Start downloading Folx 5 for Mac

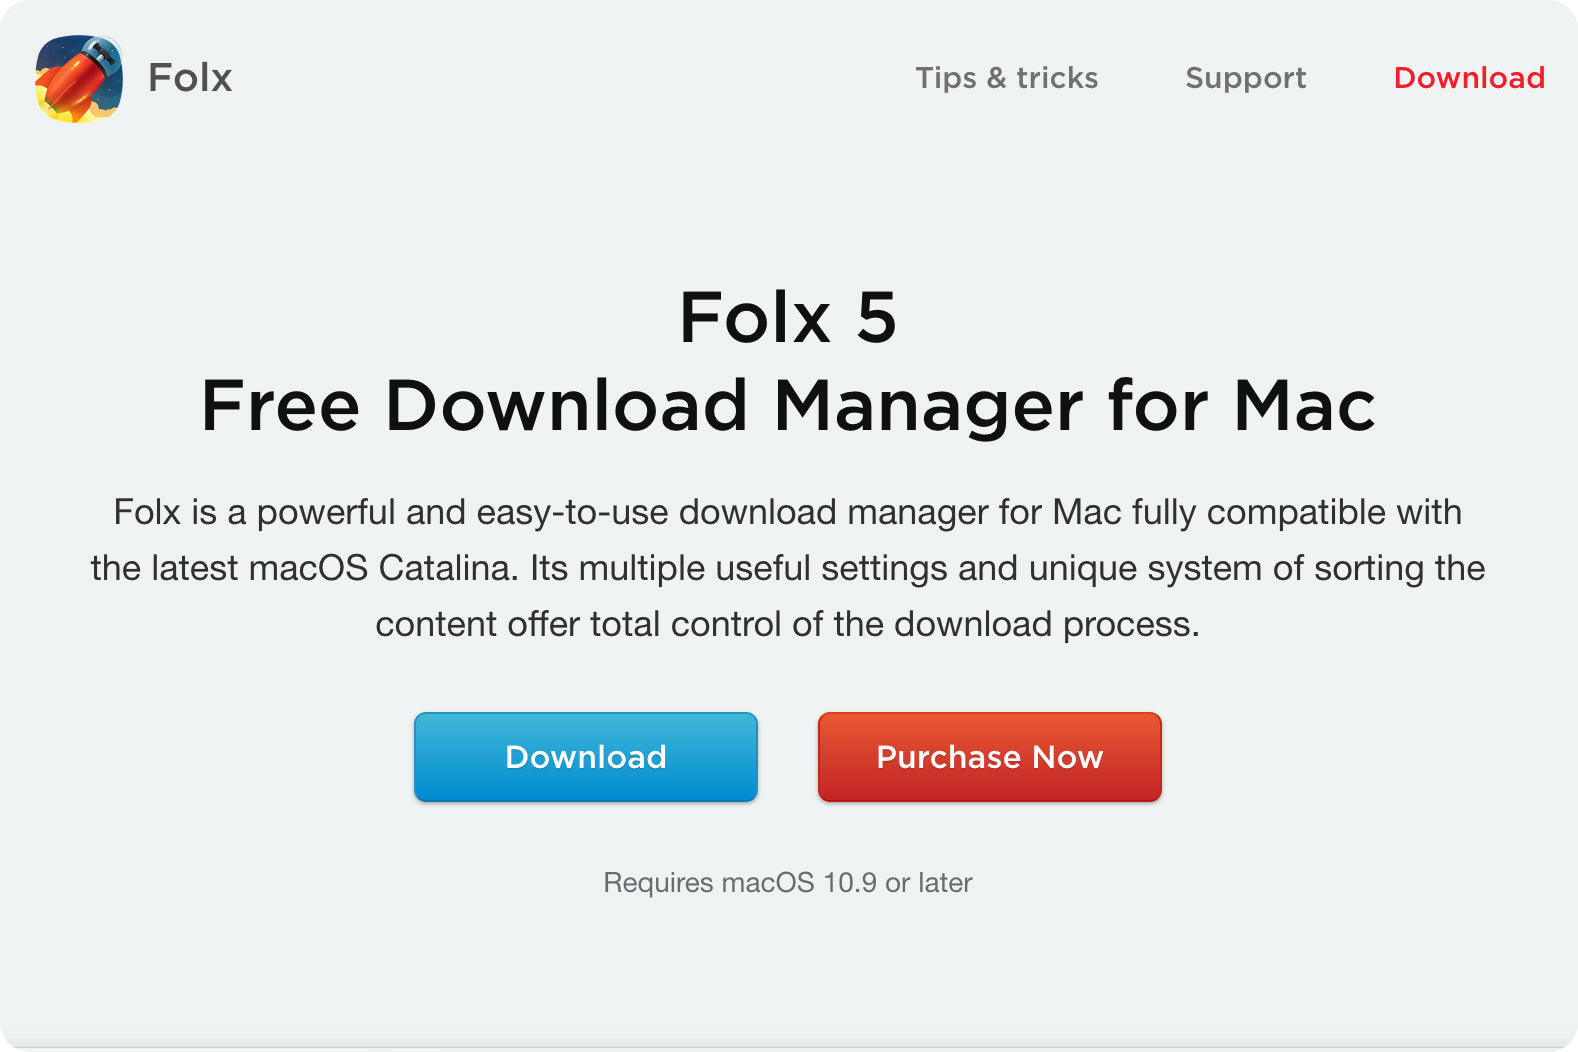click(x=585, y=757)
